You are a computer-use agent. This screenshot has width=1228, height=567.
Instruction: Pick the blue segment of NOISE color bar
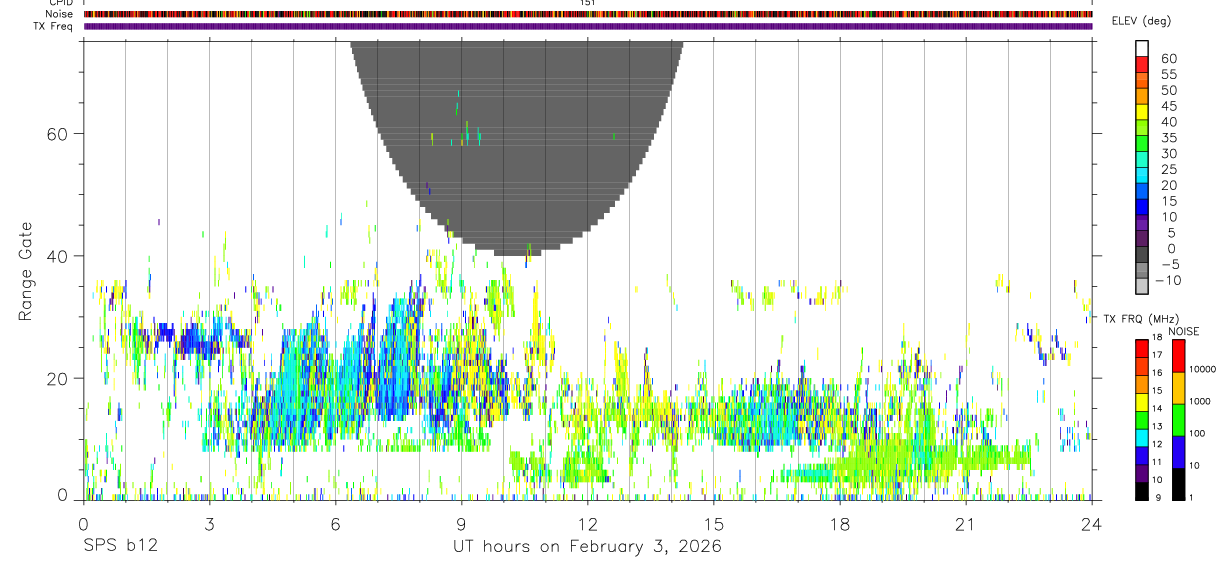click(x=1178, y=451)
